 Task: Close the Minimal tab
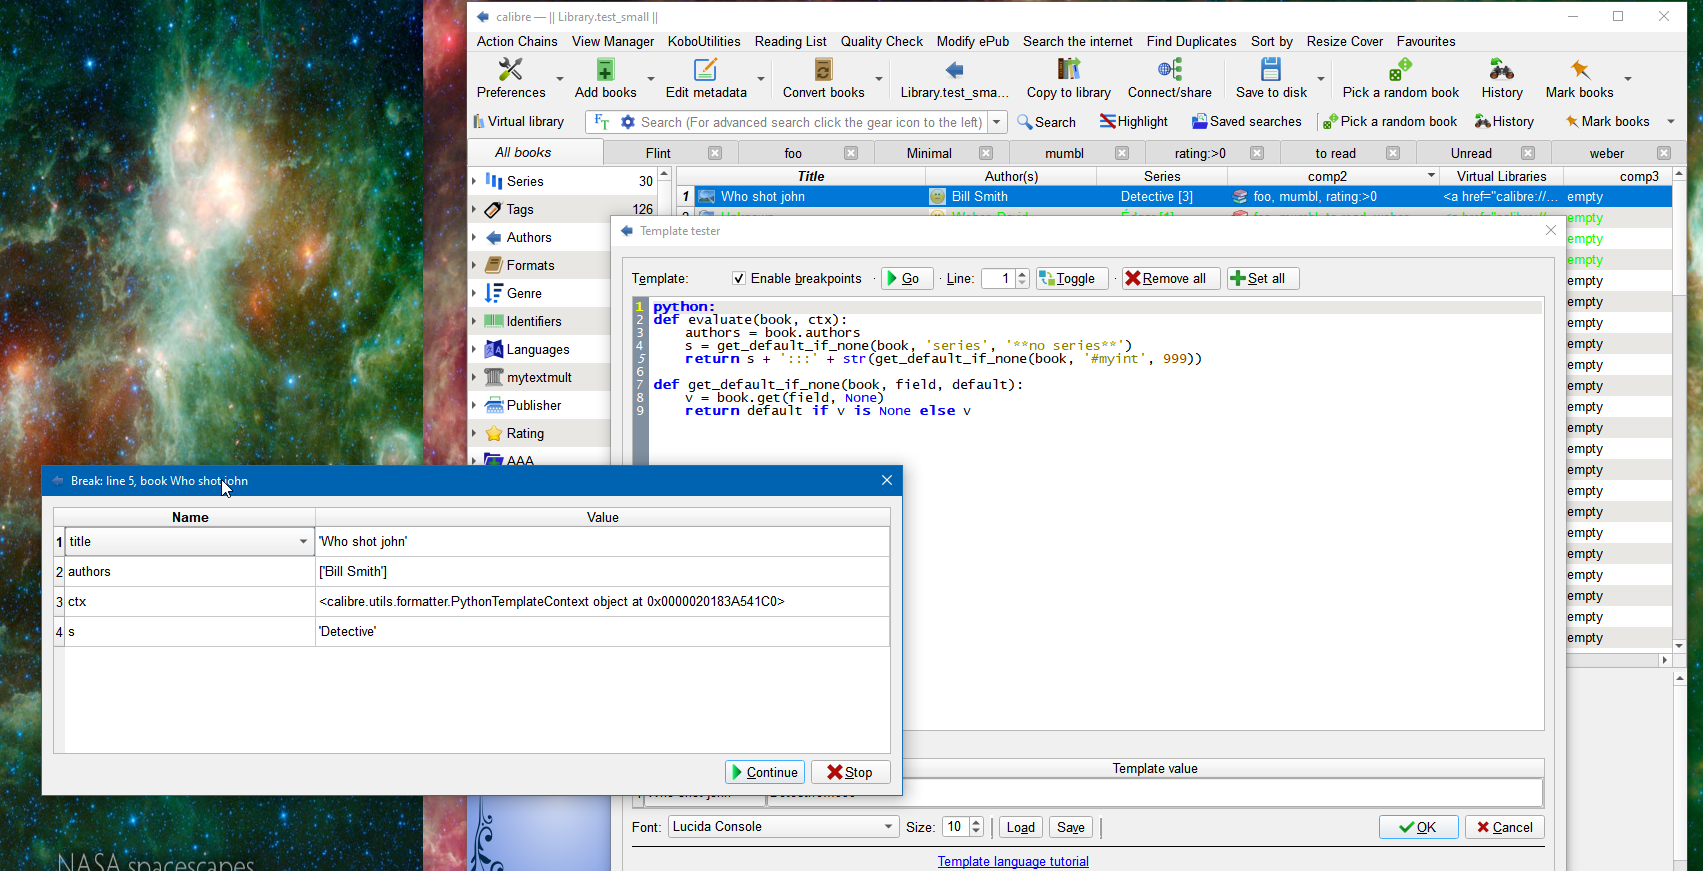pyautogui.click(x=986, y=153)
